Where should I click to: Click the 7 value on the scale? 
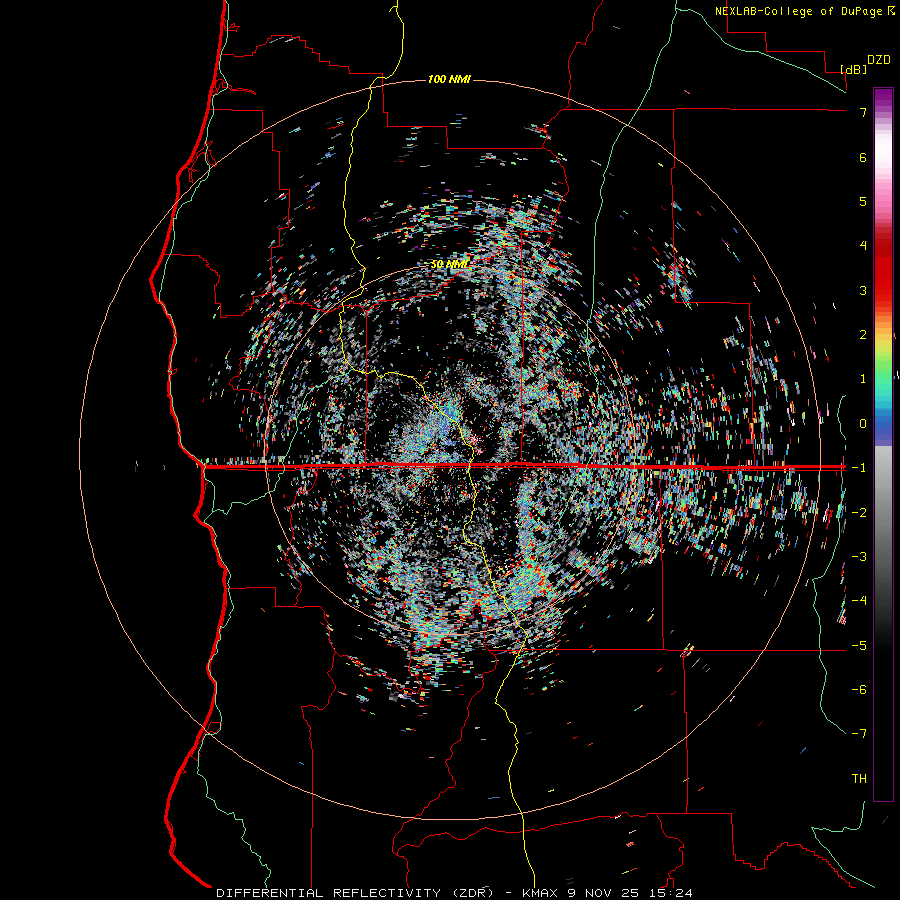pyautogui.click(x=863, y=112)
